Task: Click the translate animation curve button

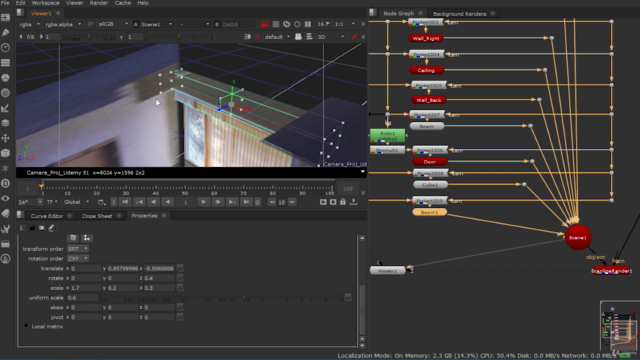Action: tap(180, 269)
